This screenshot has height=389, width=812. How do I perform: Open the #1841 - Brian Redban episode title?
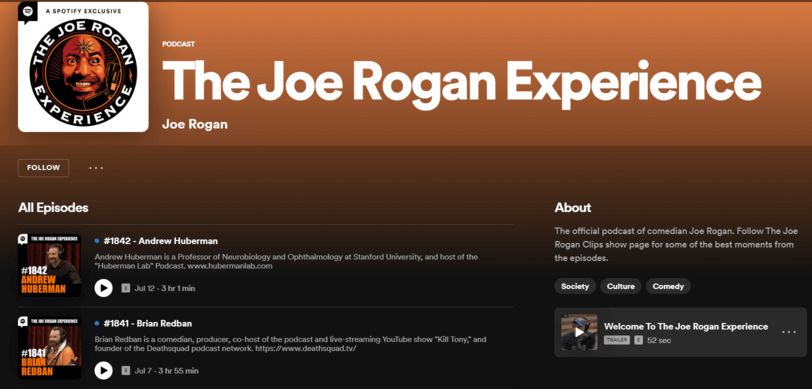(x=148, y=324)
